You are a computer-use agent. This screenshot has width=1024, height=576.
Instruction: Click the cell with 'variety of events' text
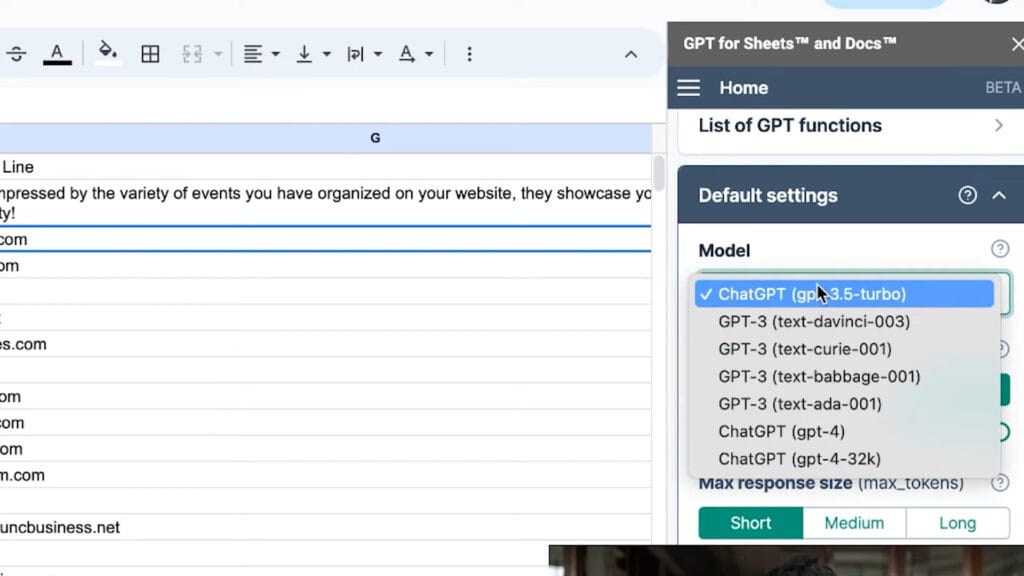tap(325, 202)
